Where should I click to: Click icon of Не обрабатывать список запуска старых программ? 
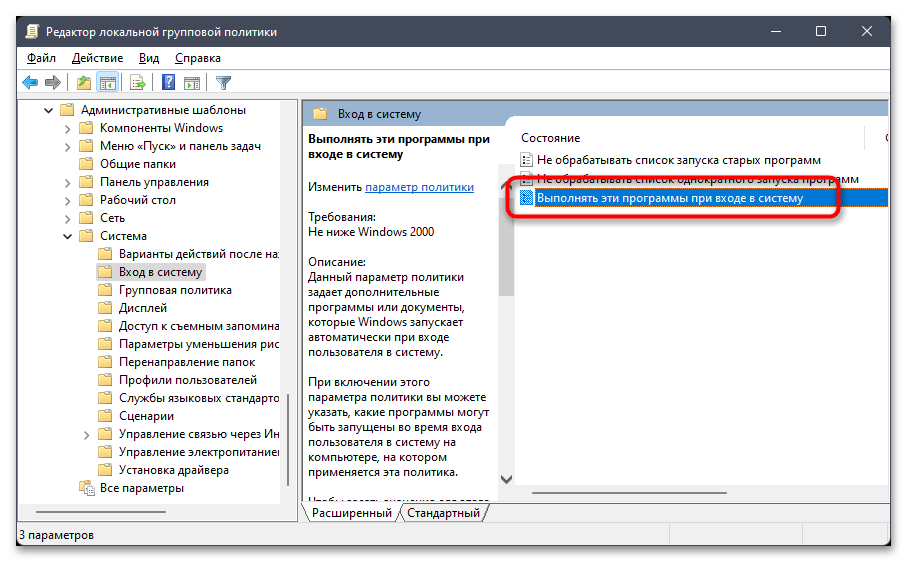click(x=526, y=160)
